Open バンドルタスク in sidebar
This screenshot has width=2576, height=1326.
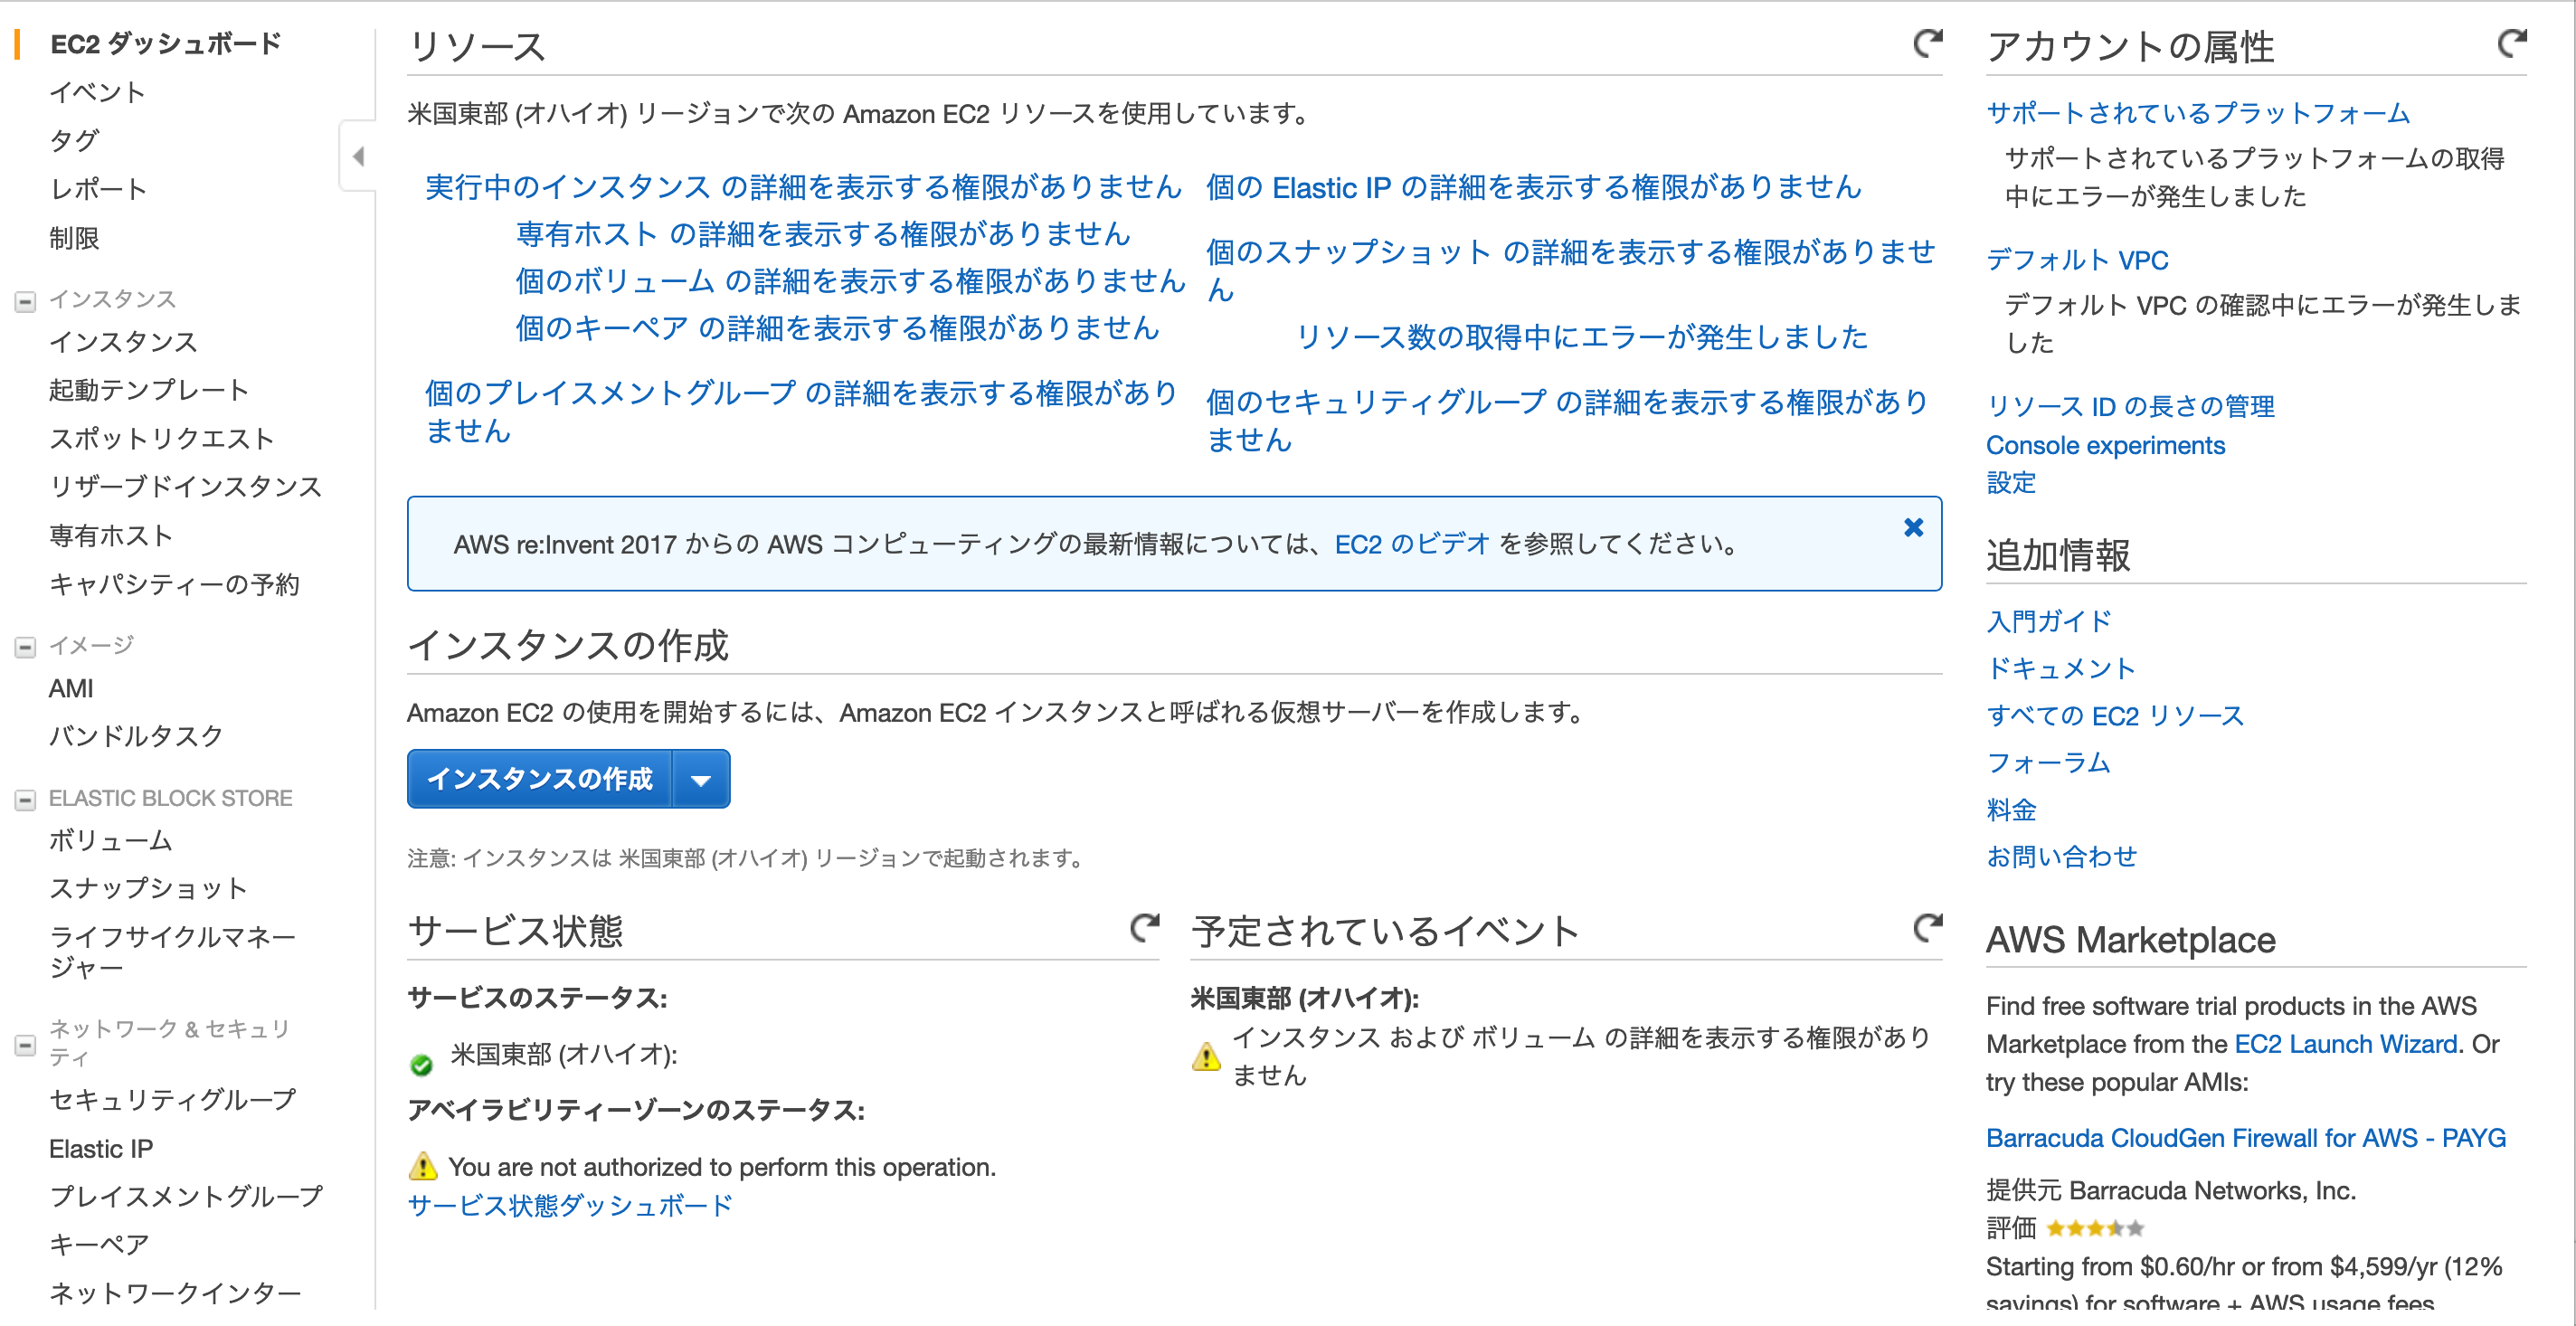pos(136,736)
